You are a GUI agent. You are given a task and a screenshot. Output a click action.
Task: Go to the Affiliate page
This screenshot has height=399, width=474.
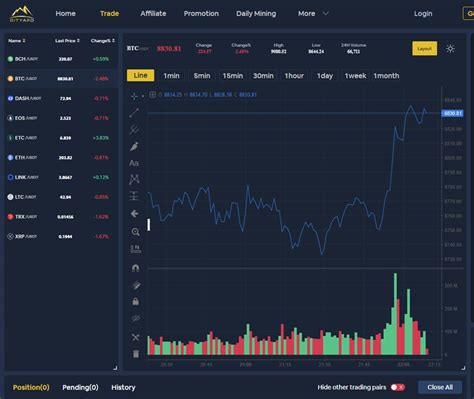pyautogui.click(x=153, y=14)
